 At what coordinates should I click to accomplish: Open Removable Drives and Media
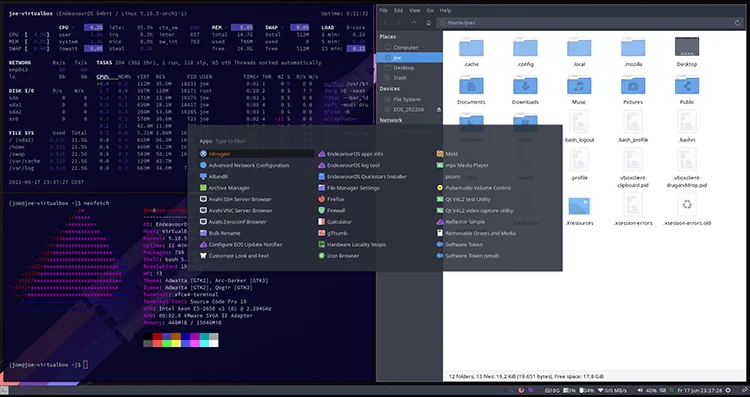pos(476,233)
